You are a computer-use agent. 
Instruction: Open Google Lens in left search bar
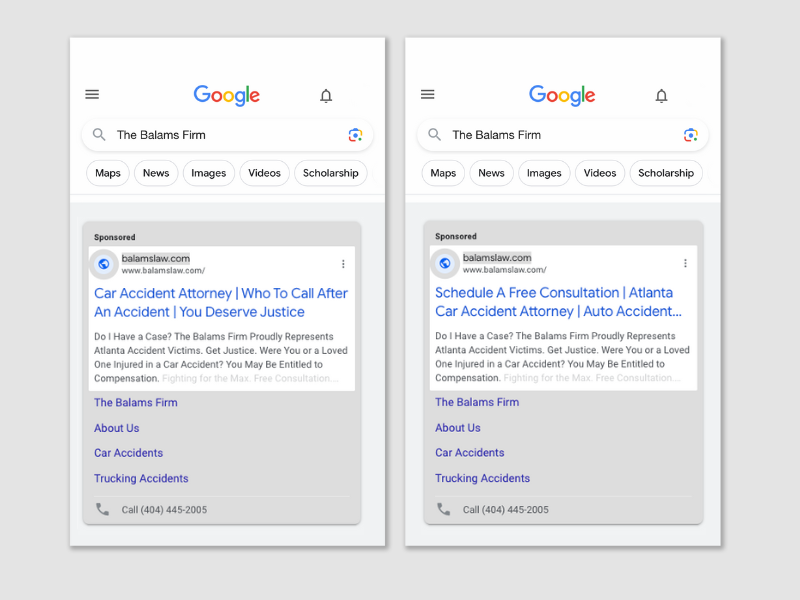coord(355,135)
